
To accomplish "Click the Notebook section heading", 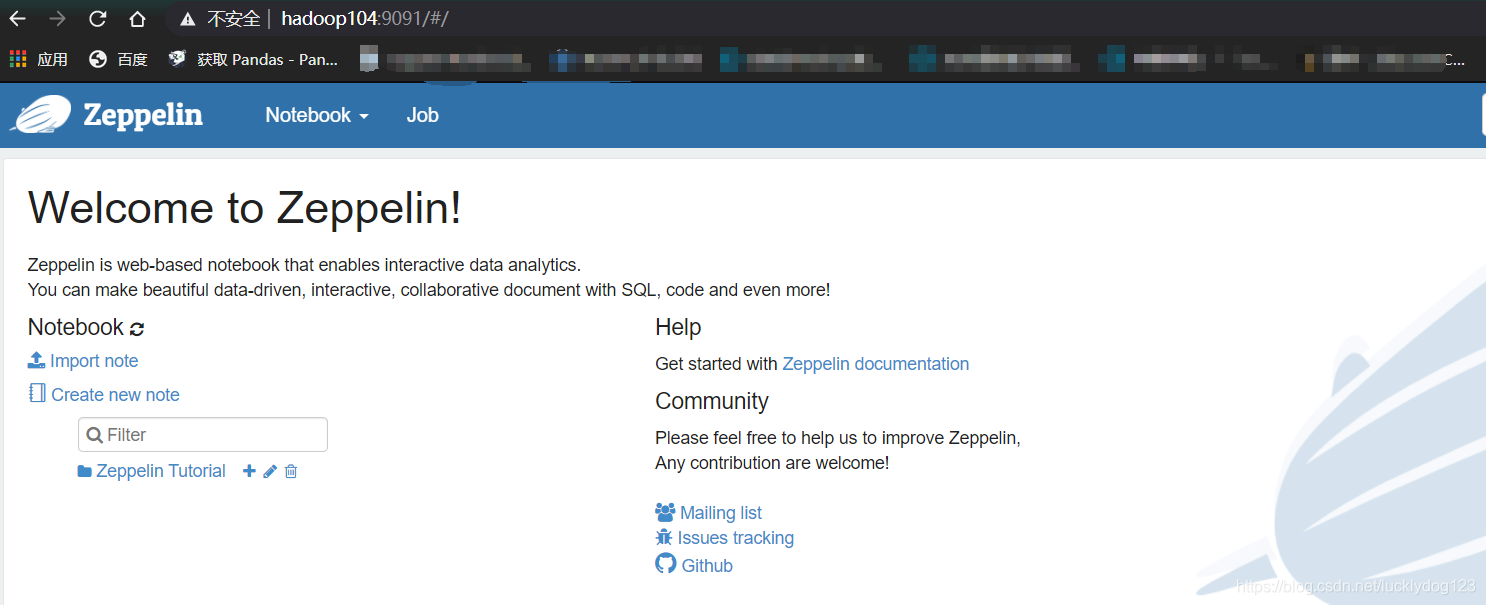I will click(x=76, y=328).
